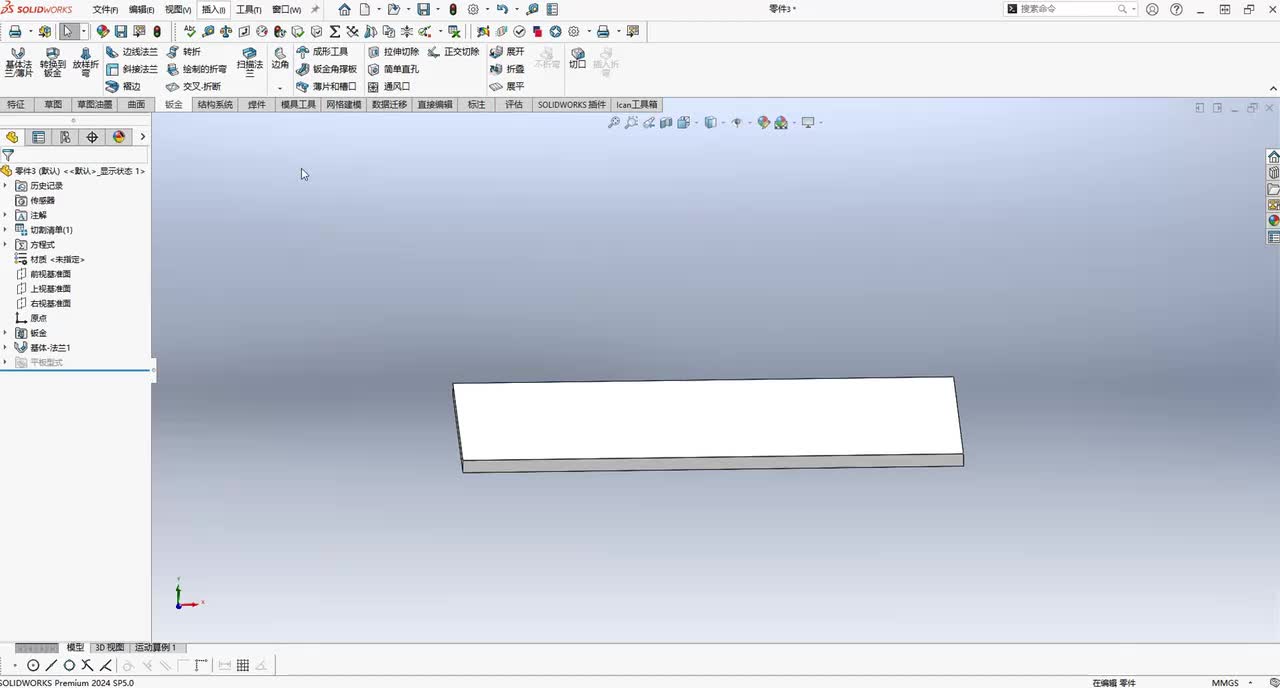Image resolution: width=1280 pixels, height=688 pixels.
Task: Select 斜接法兰 (Miter Flange) tool
Action: (x=132, y=69)
